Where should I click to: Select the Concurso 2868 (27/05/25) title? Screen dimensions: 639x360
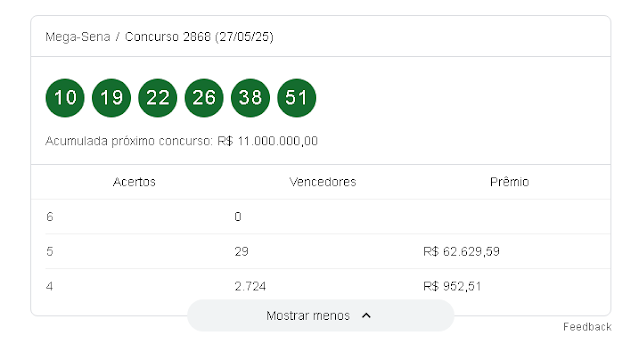pyautogui.click(x=199, y=37)
